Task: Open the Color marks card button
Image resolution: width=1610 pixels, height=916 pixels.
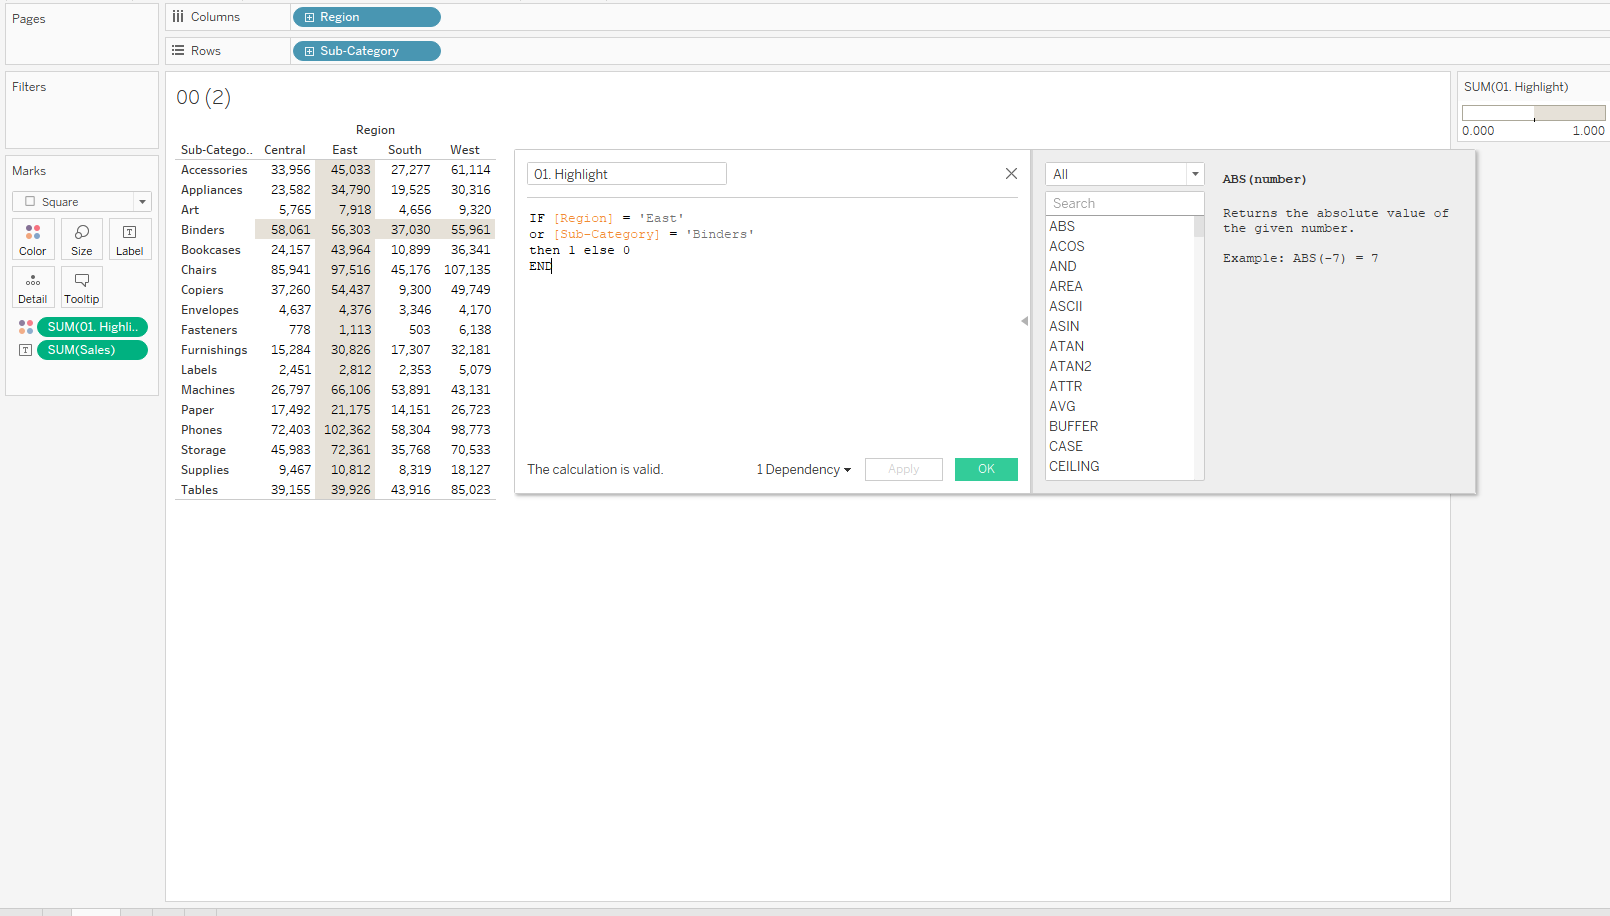Action: click(x=33, y=240)
